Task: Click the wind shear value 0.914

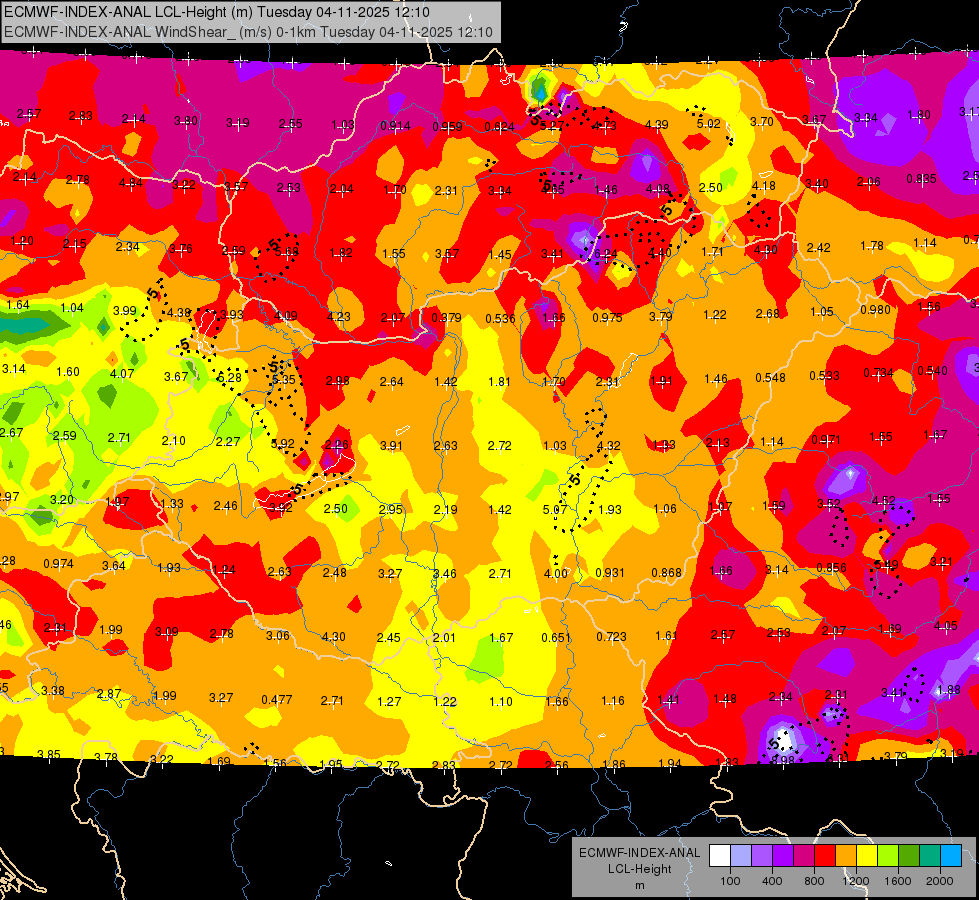Action: click(x=395, y=126)
